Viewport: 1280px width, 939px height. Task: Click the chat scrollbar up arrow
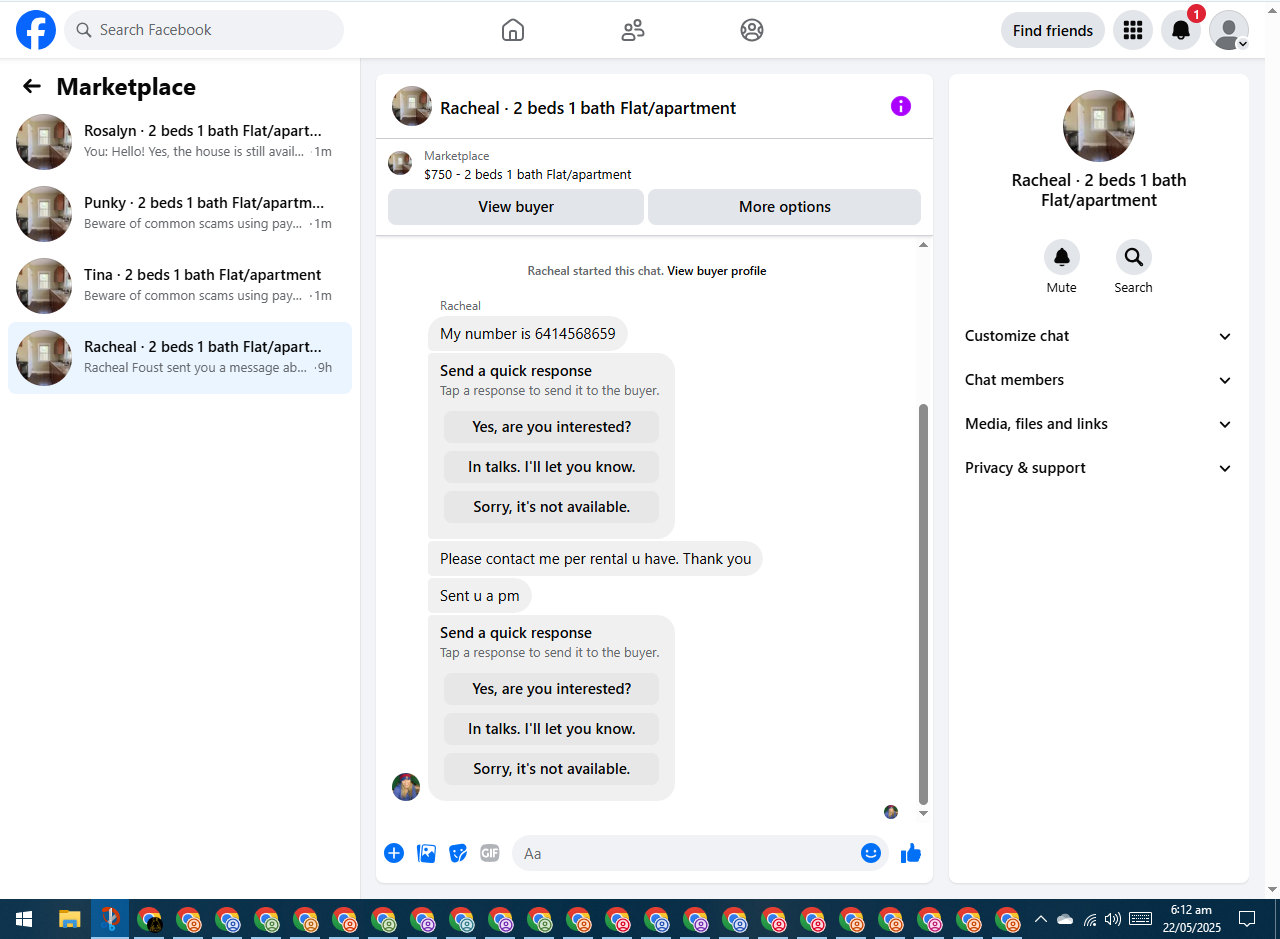tap(923, 245)
